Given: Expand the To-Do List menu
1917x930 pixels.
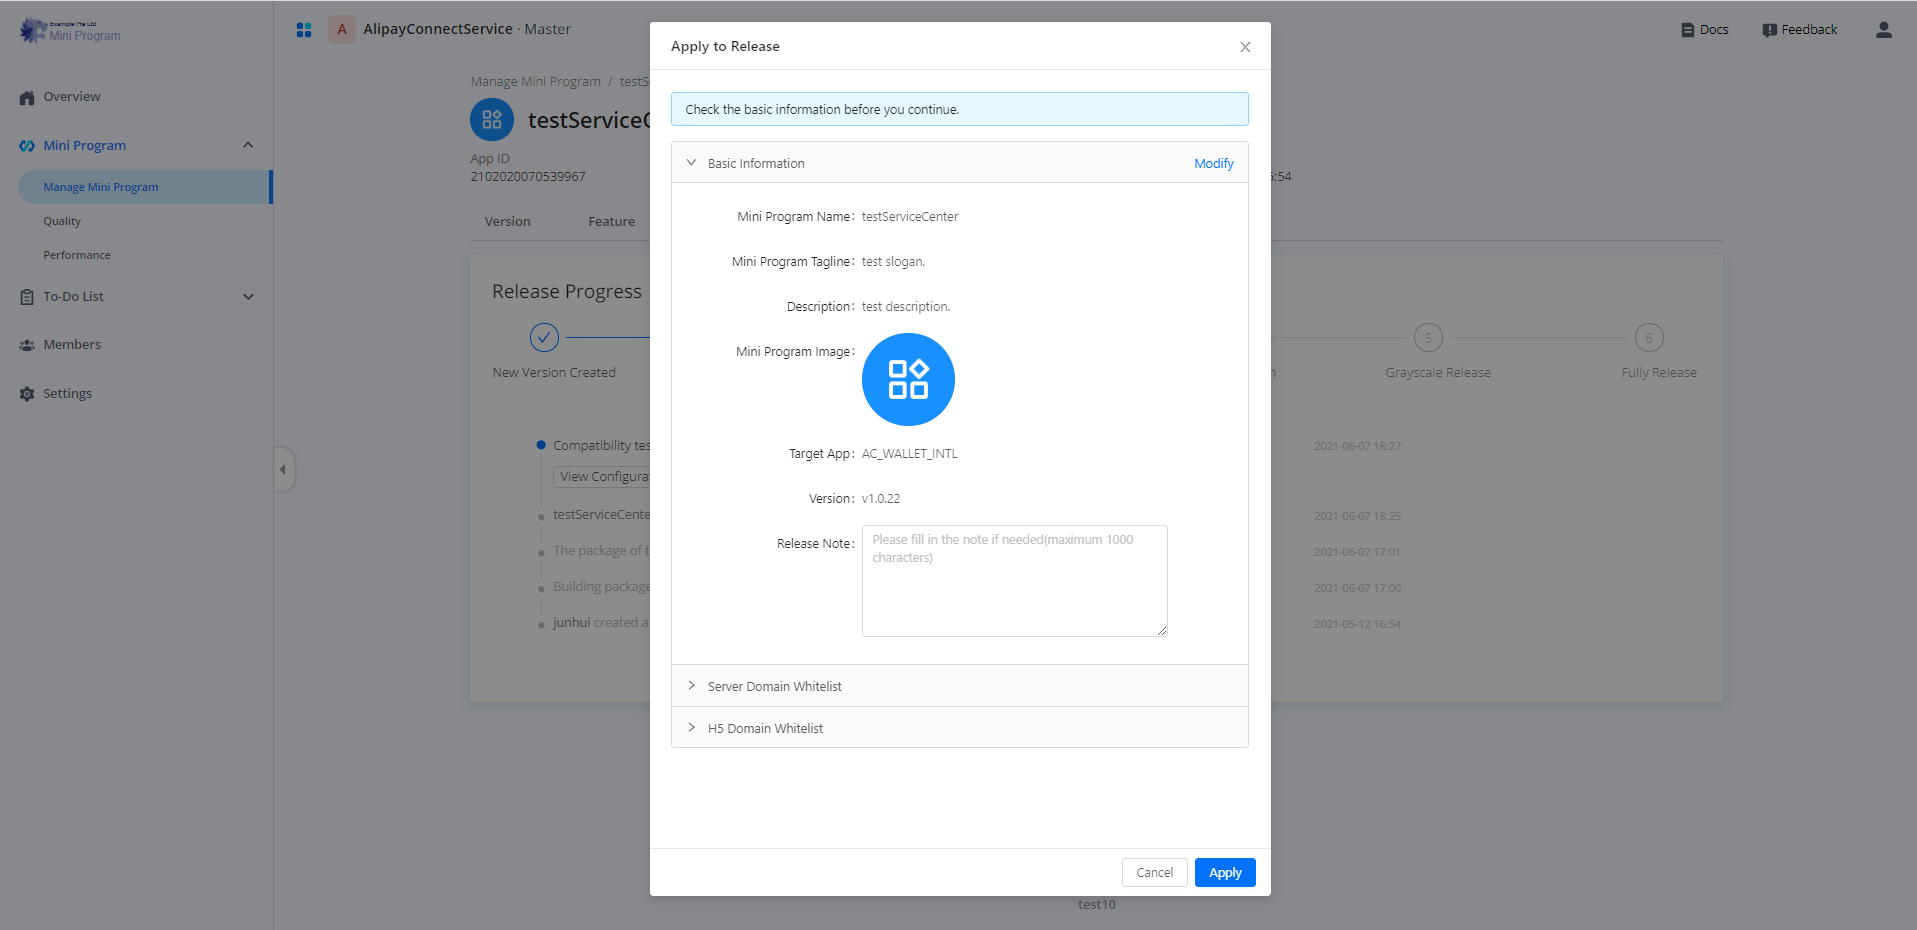Looking at the screenshot, I should (248, 297).
